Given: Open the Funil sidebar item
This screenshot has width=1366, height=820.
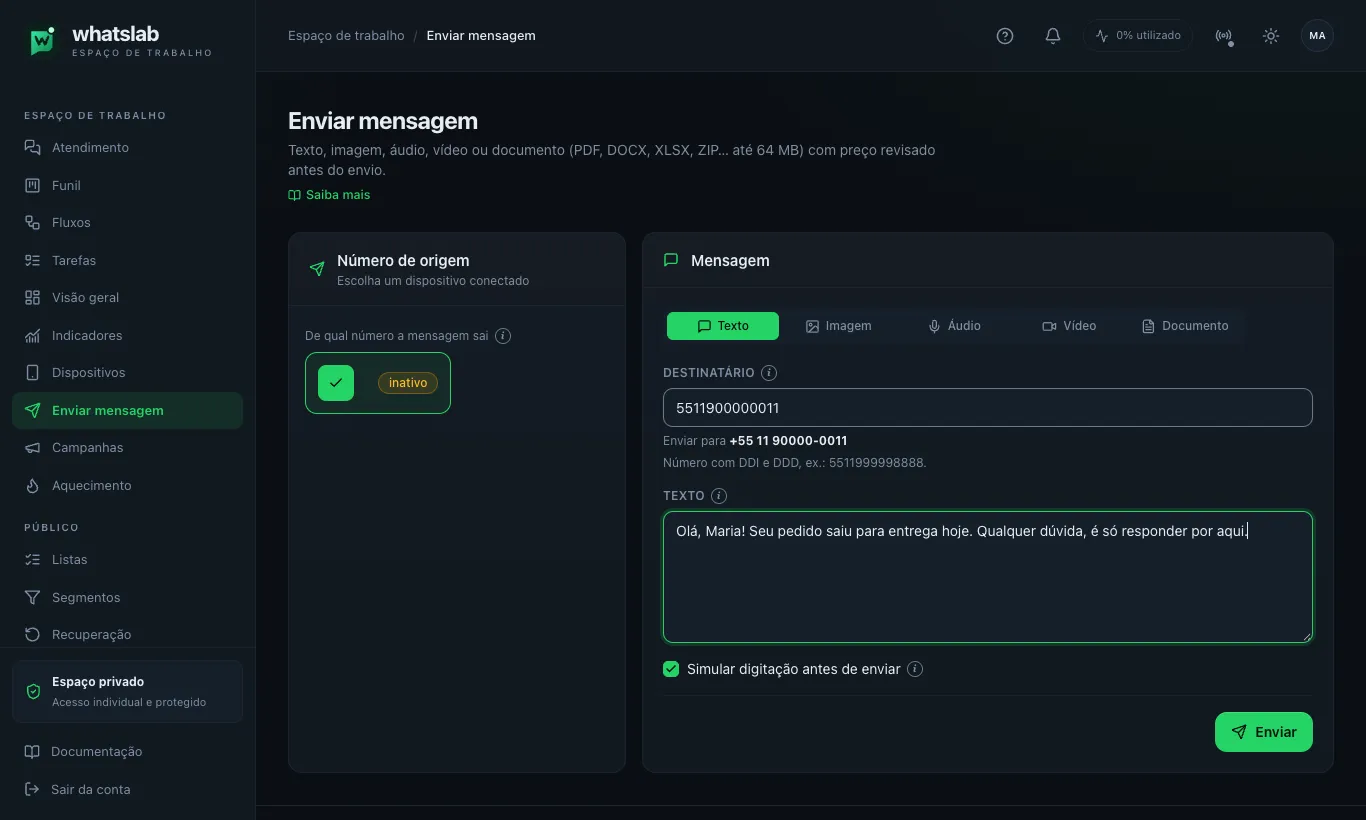Looking at the screenshot, I should [x=127, y=185].
